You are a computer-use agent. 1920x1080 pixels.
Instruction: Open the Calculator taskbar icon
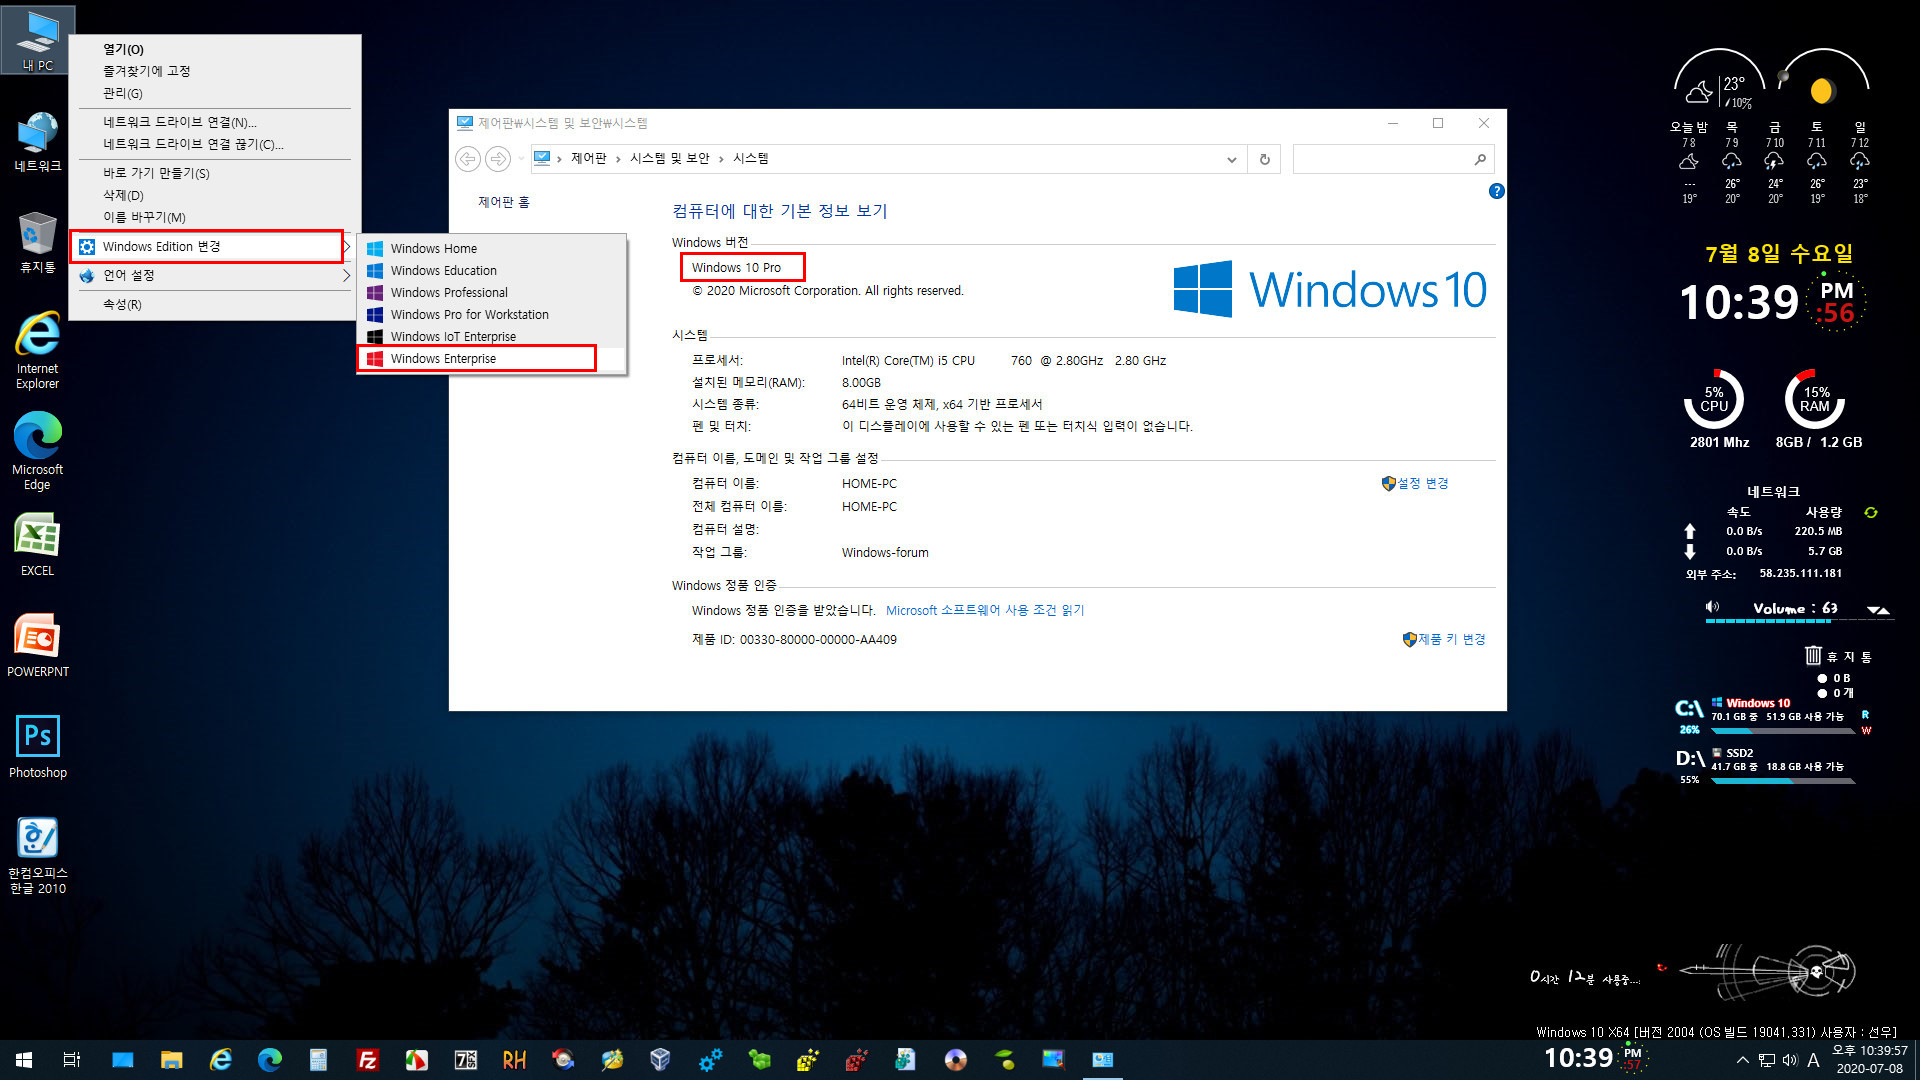[319, 1060]
